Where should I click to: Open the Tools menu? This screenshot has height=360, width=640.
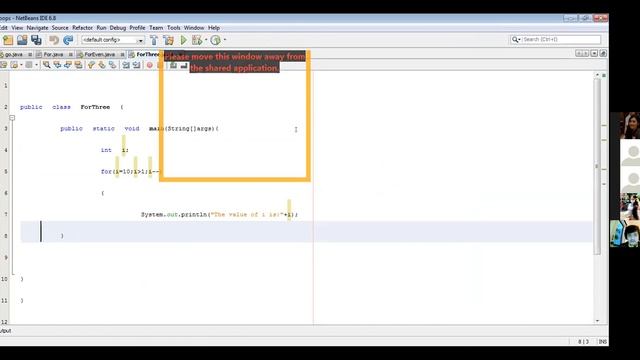point(173,28)
